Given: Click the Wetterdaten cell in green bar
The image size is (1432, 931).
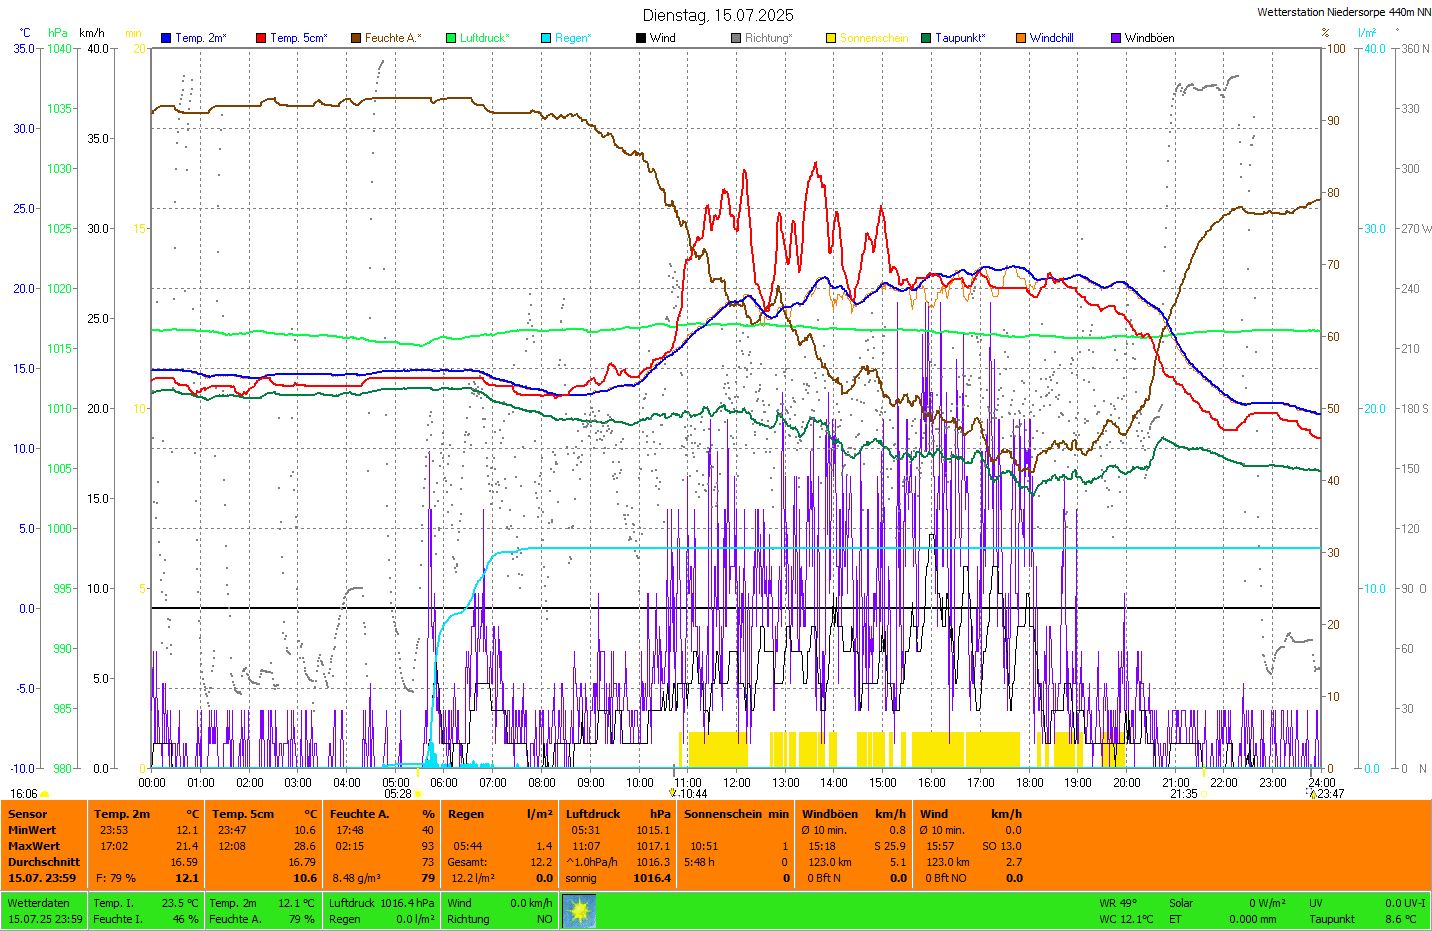Looking at the screenshot, I should (x=38, y=903).
